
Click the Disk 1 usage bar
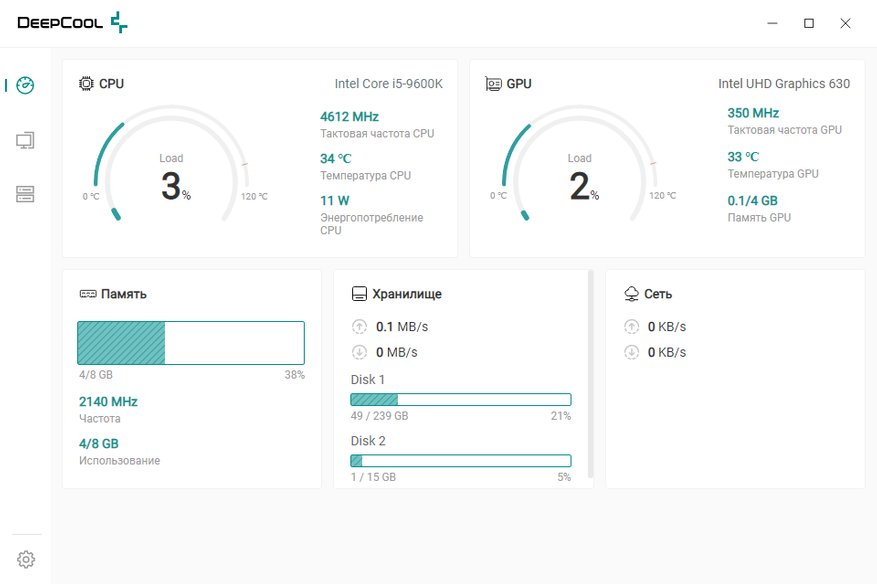point(461,399)
